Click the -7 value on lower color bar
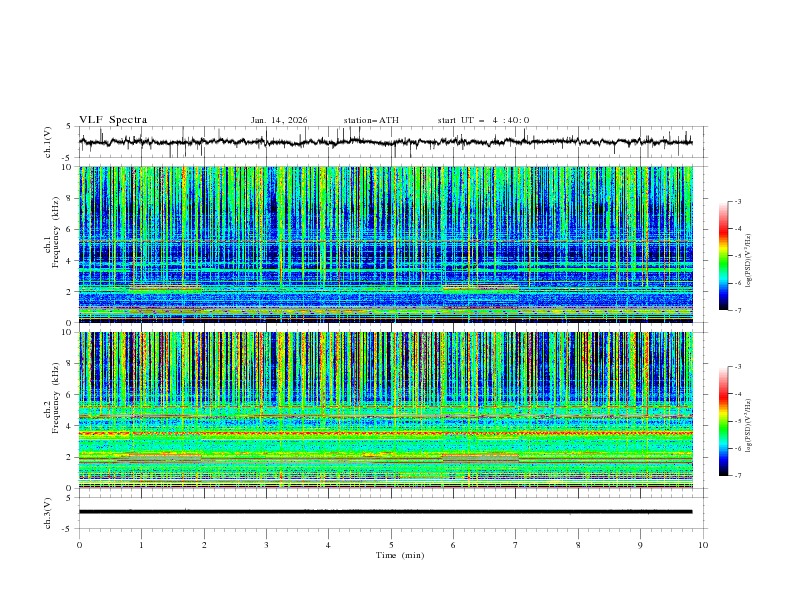 tap(737, 476)
